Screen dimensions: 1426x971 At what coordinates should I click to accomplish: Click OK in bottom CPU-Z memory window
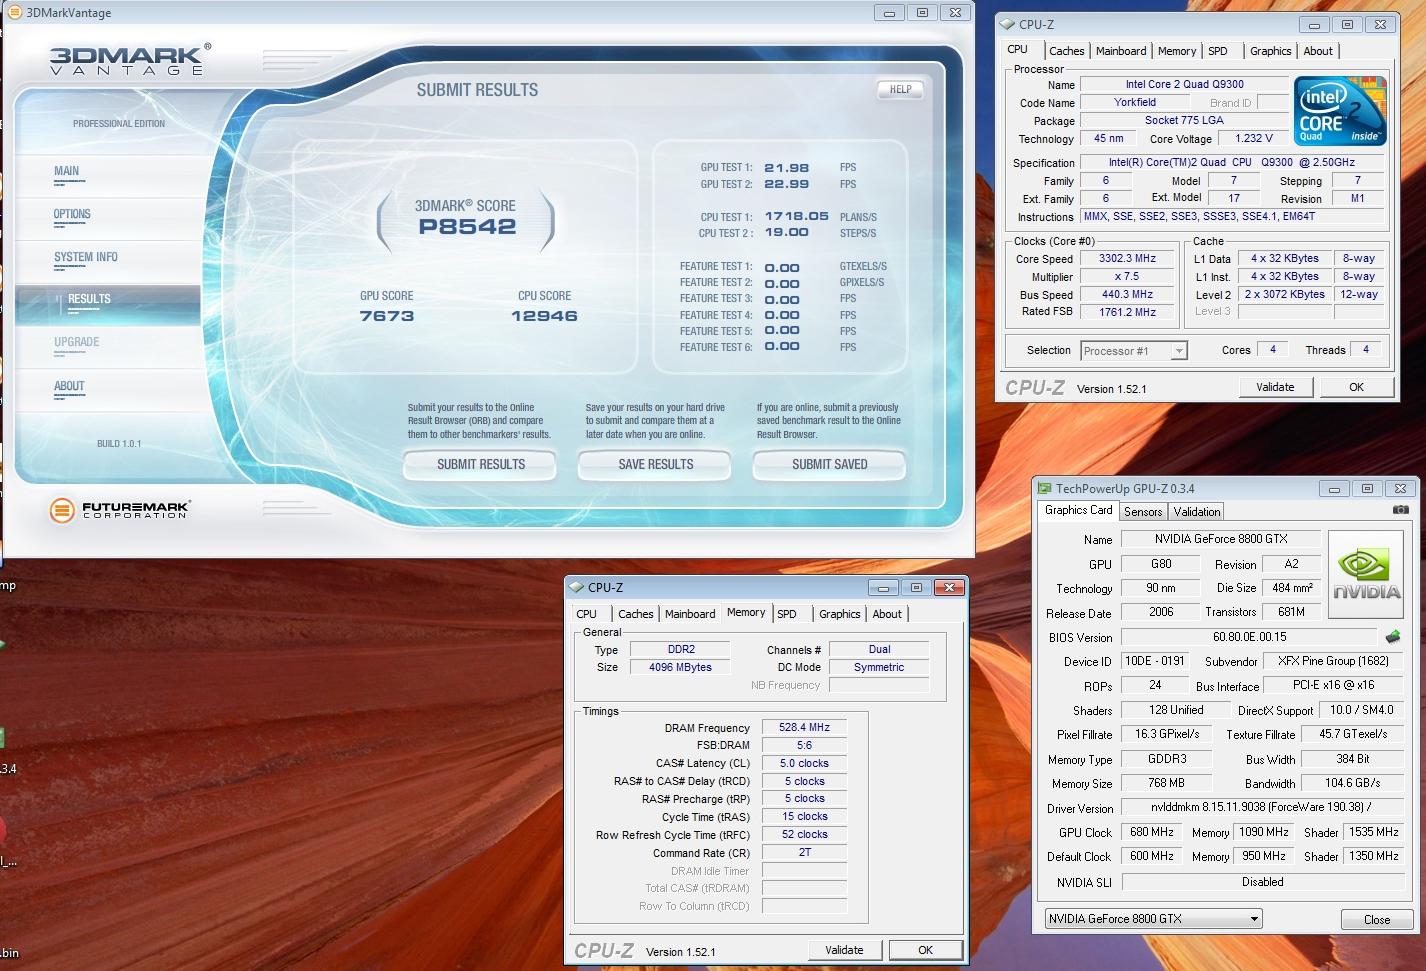(x=925, y=950)
